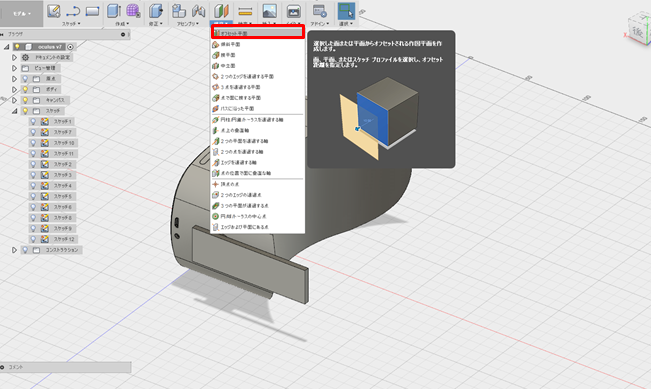The image size is (651, 389).
Task: Toggle visibility bulb of oculus v7 root
Action: pyautogui.click(x=17, y=47)
